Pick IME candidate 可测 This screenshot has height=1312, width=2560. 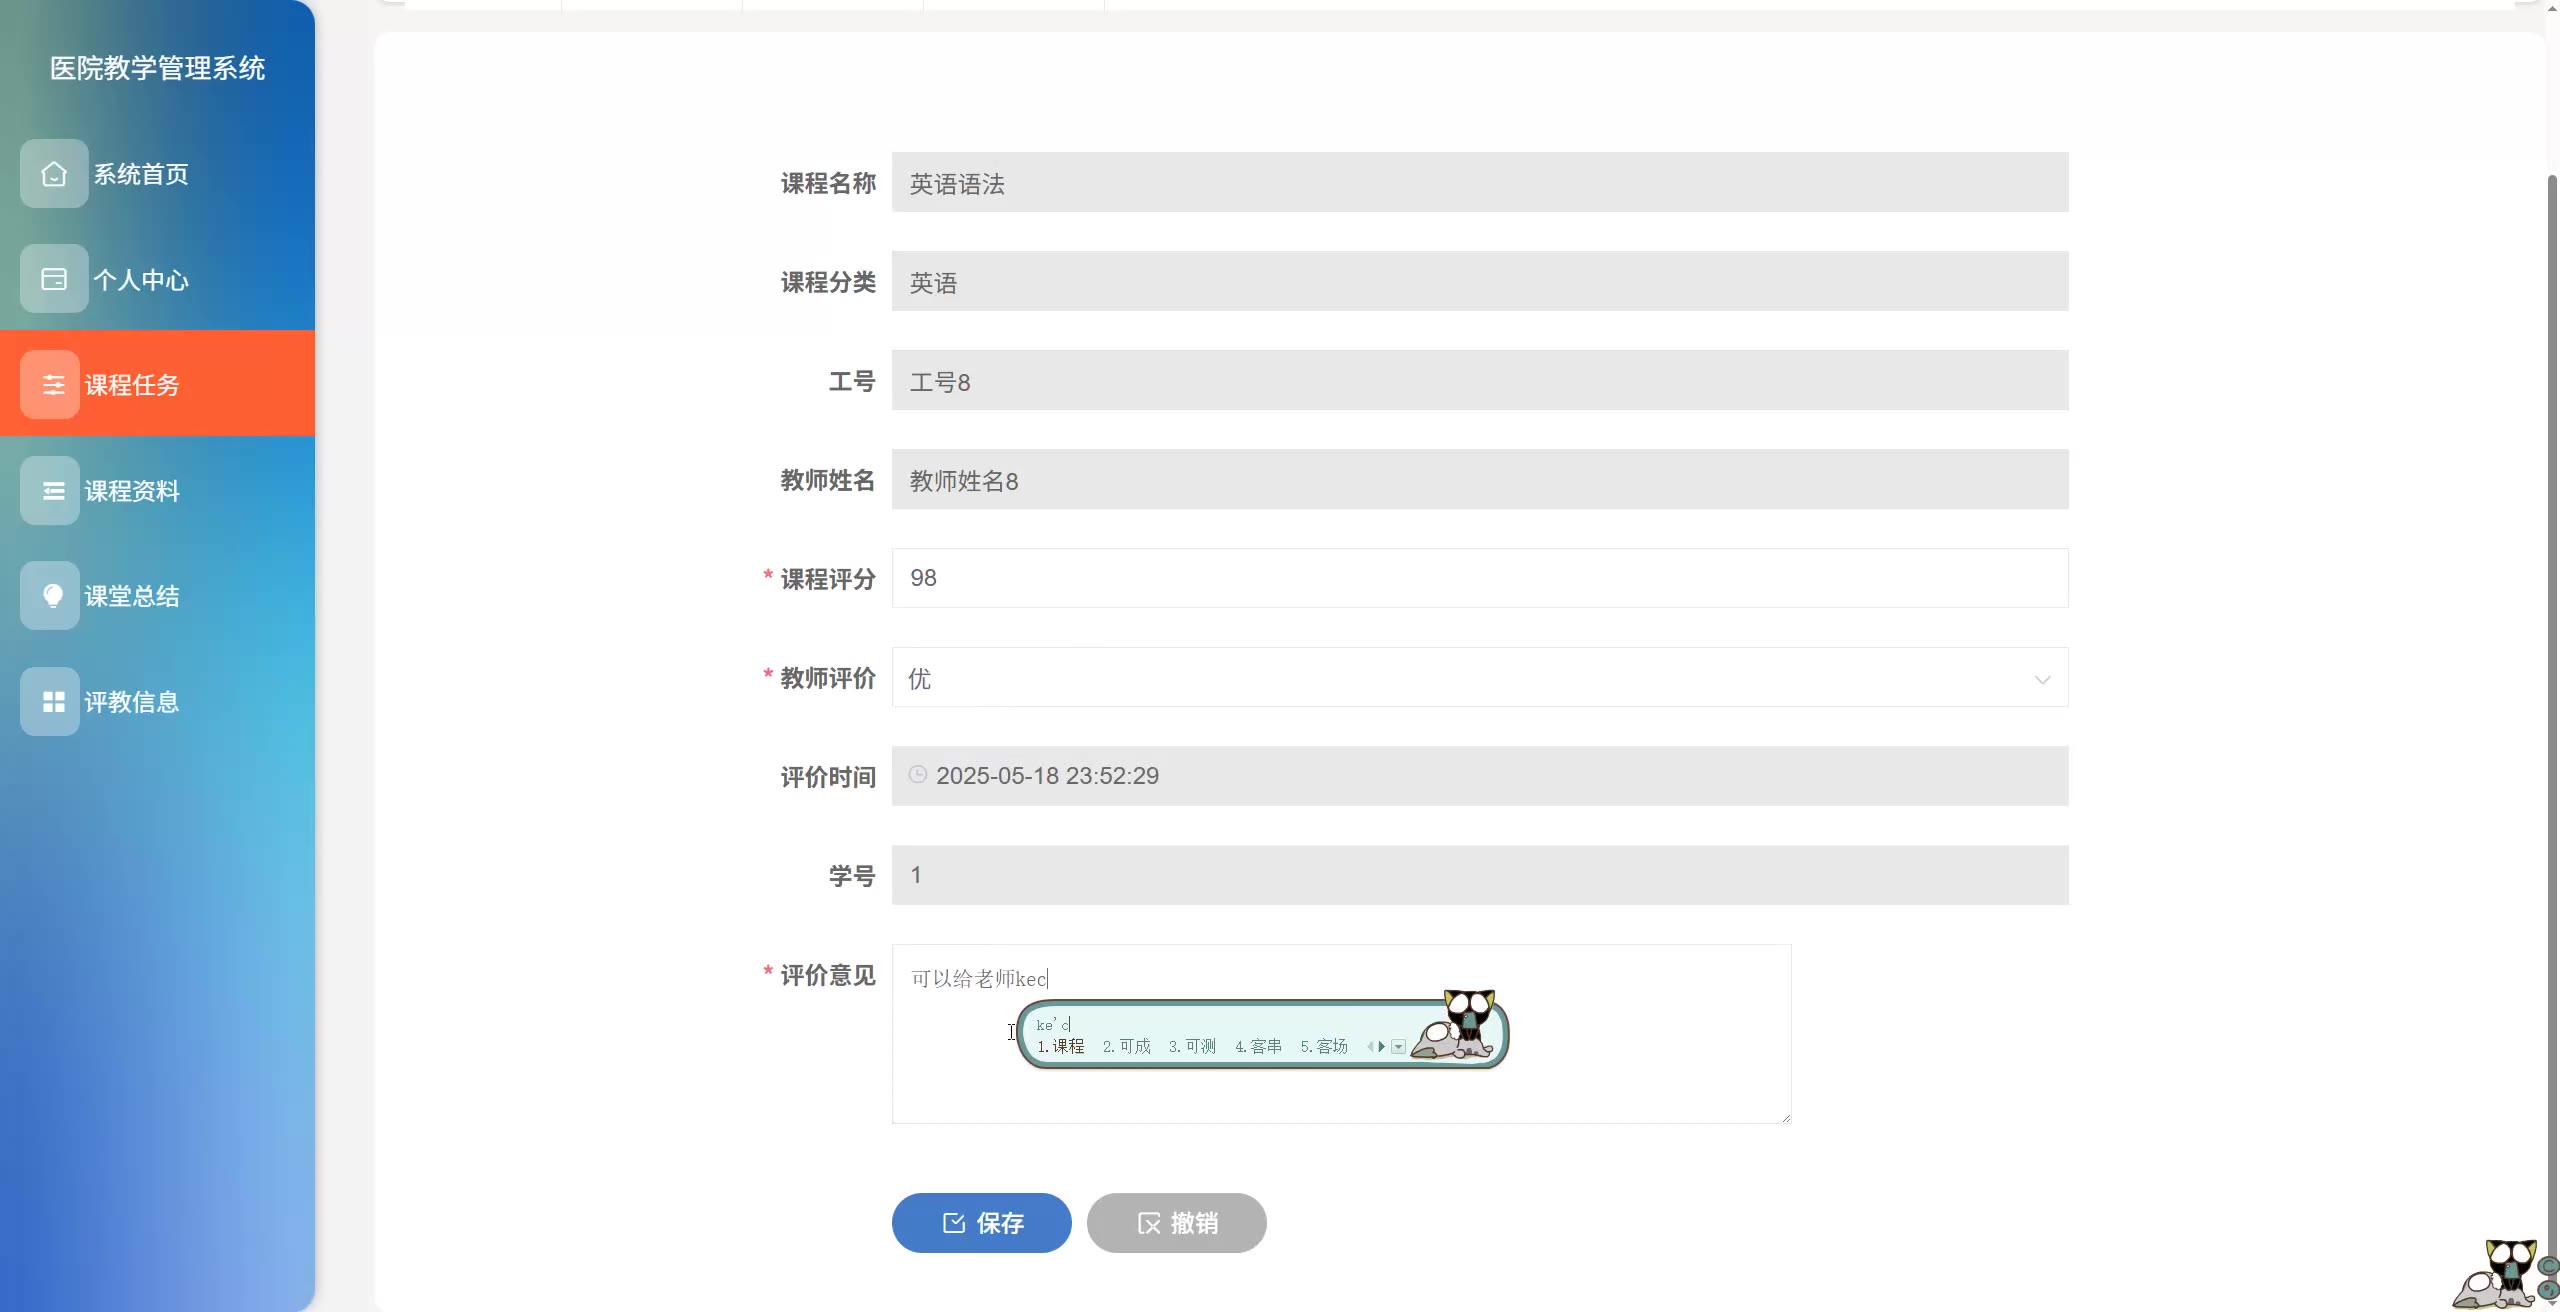1193,1047
